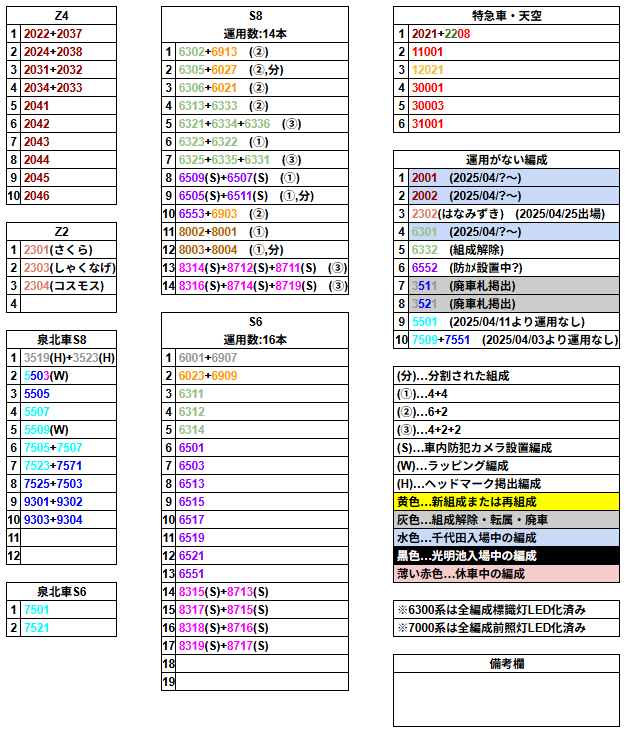Select the 8002+8001 (①) row
The width and height of the screenshot is (626, 732).
262,232
